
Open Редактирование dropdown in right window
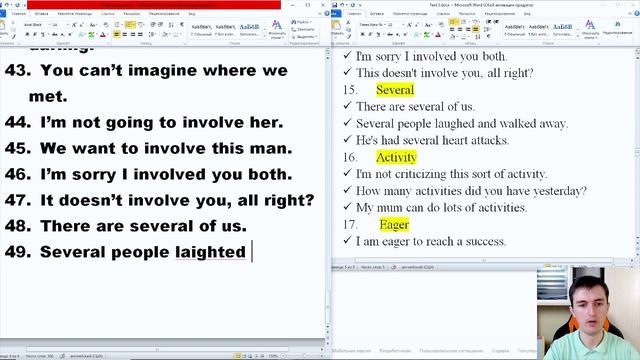coord(617,28)
